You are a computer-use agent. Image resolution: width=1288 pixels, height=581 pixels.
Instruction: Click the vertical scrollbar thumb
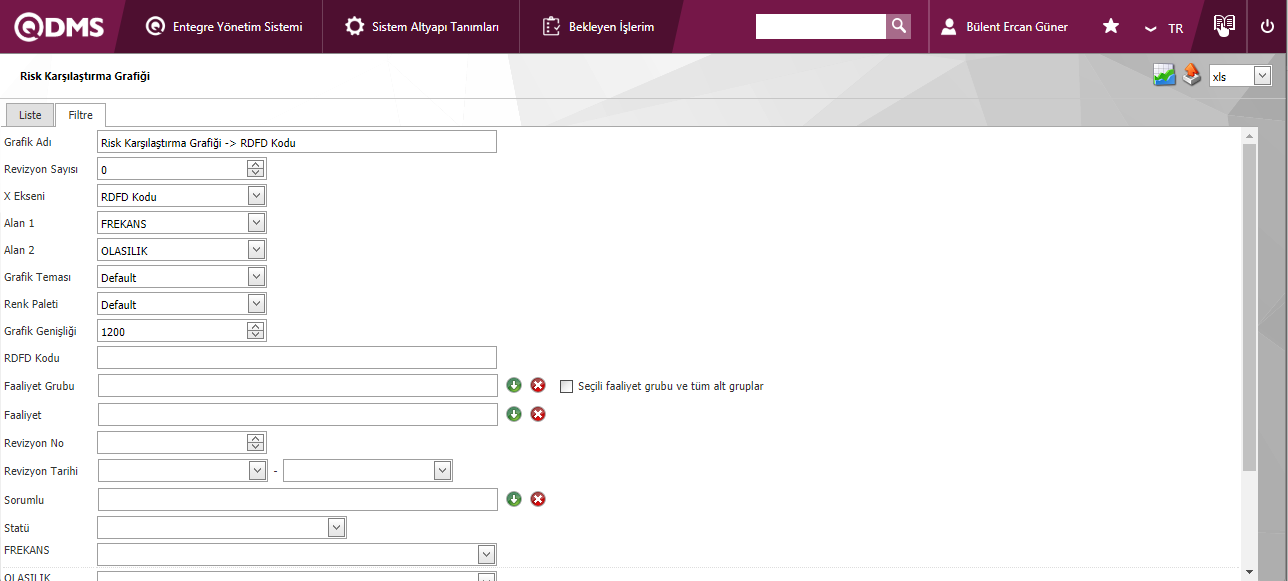(1248, 306)
